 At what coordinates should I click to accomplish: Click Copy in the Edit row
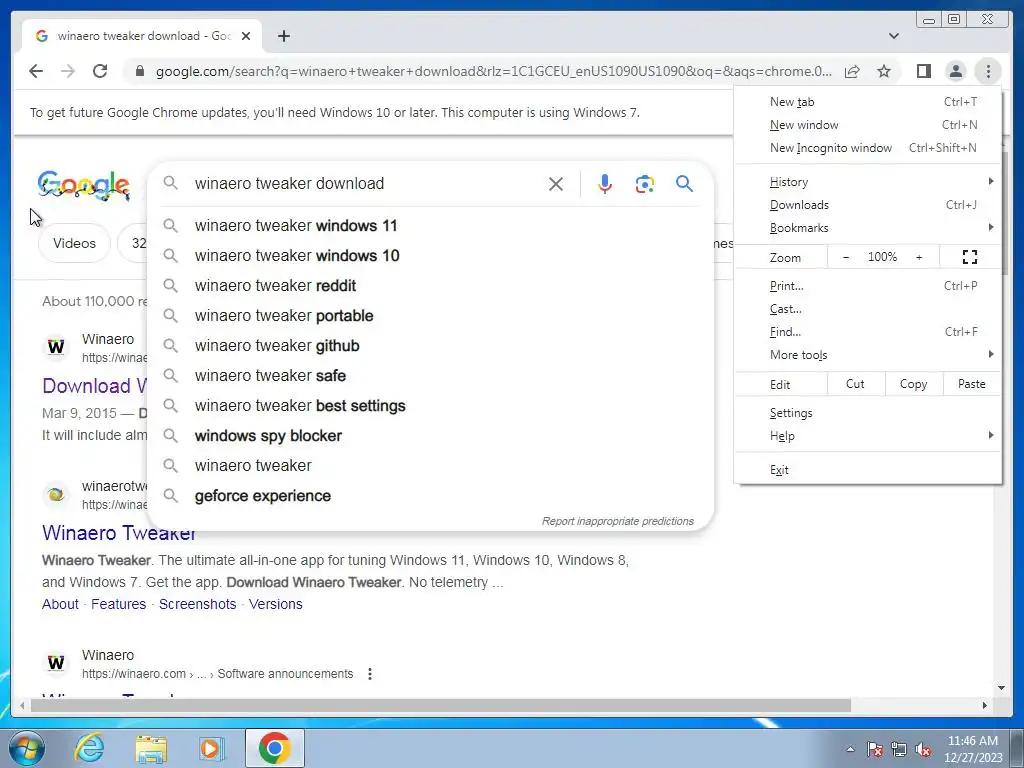point(914,384)
